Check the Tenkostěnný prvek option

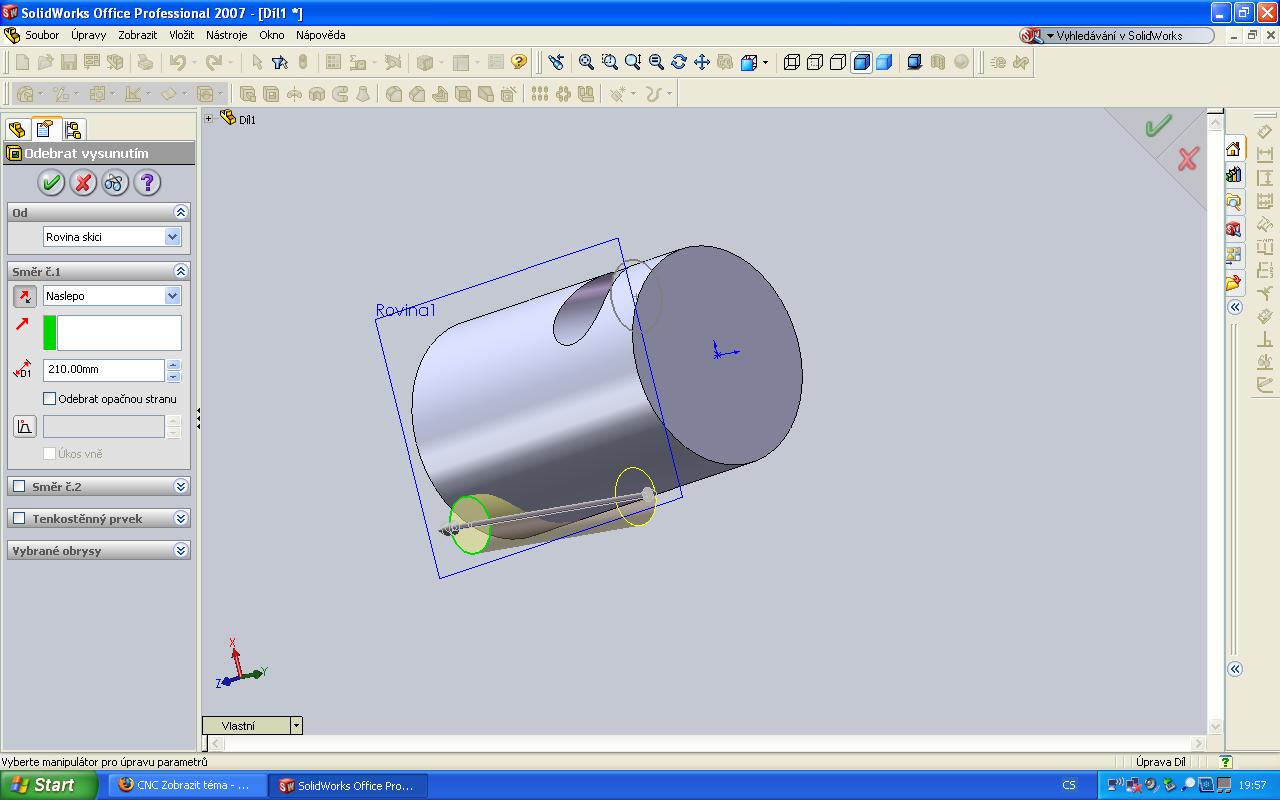coord(19,519)
